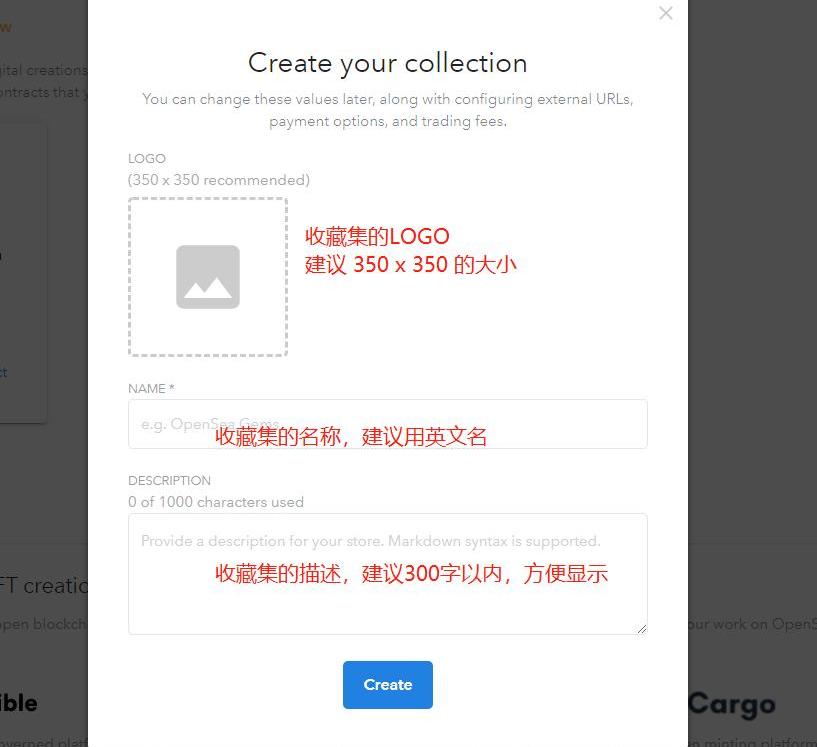This screenshot has width=817, height=747.
Task: Close the Create your collection dialog
Action: tap(666, 13)
